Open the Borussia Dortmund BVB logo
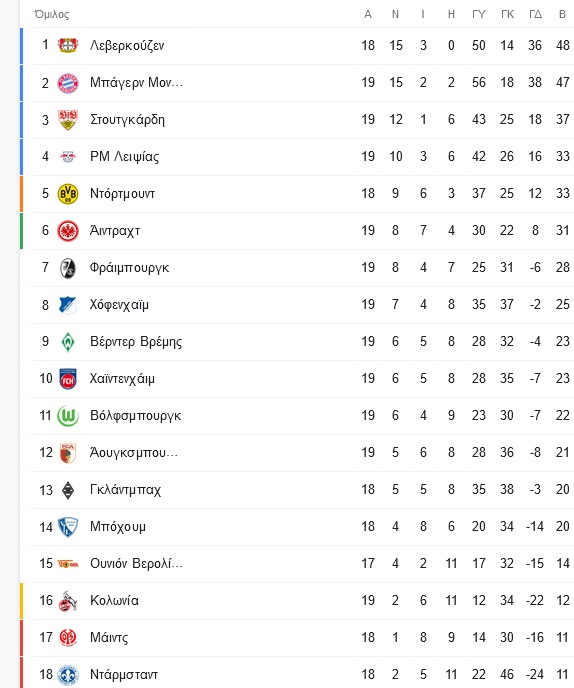The height and width of the screenshot is (688, 574). [x=68, y=194]
